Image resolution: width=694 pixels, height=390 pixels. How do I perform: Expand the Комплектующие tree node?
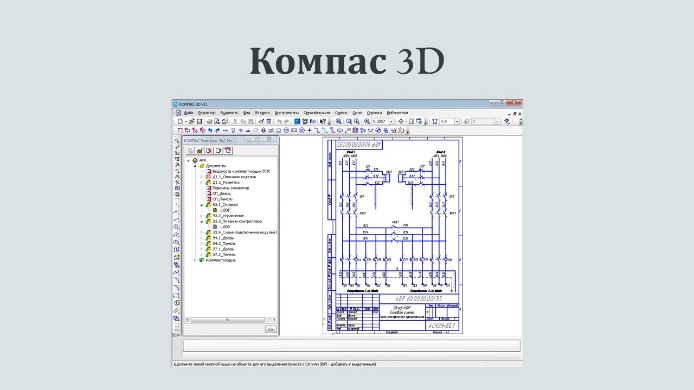tap(195, 260)
